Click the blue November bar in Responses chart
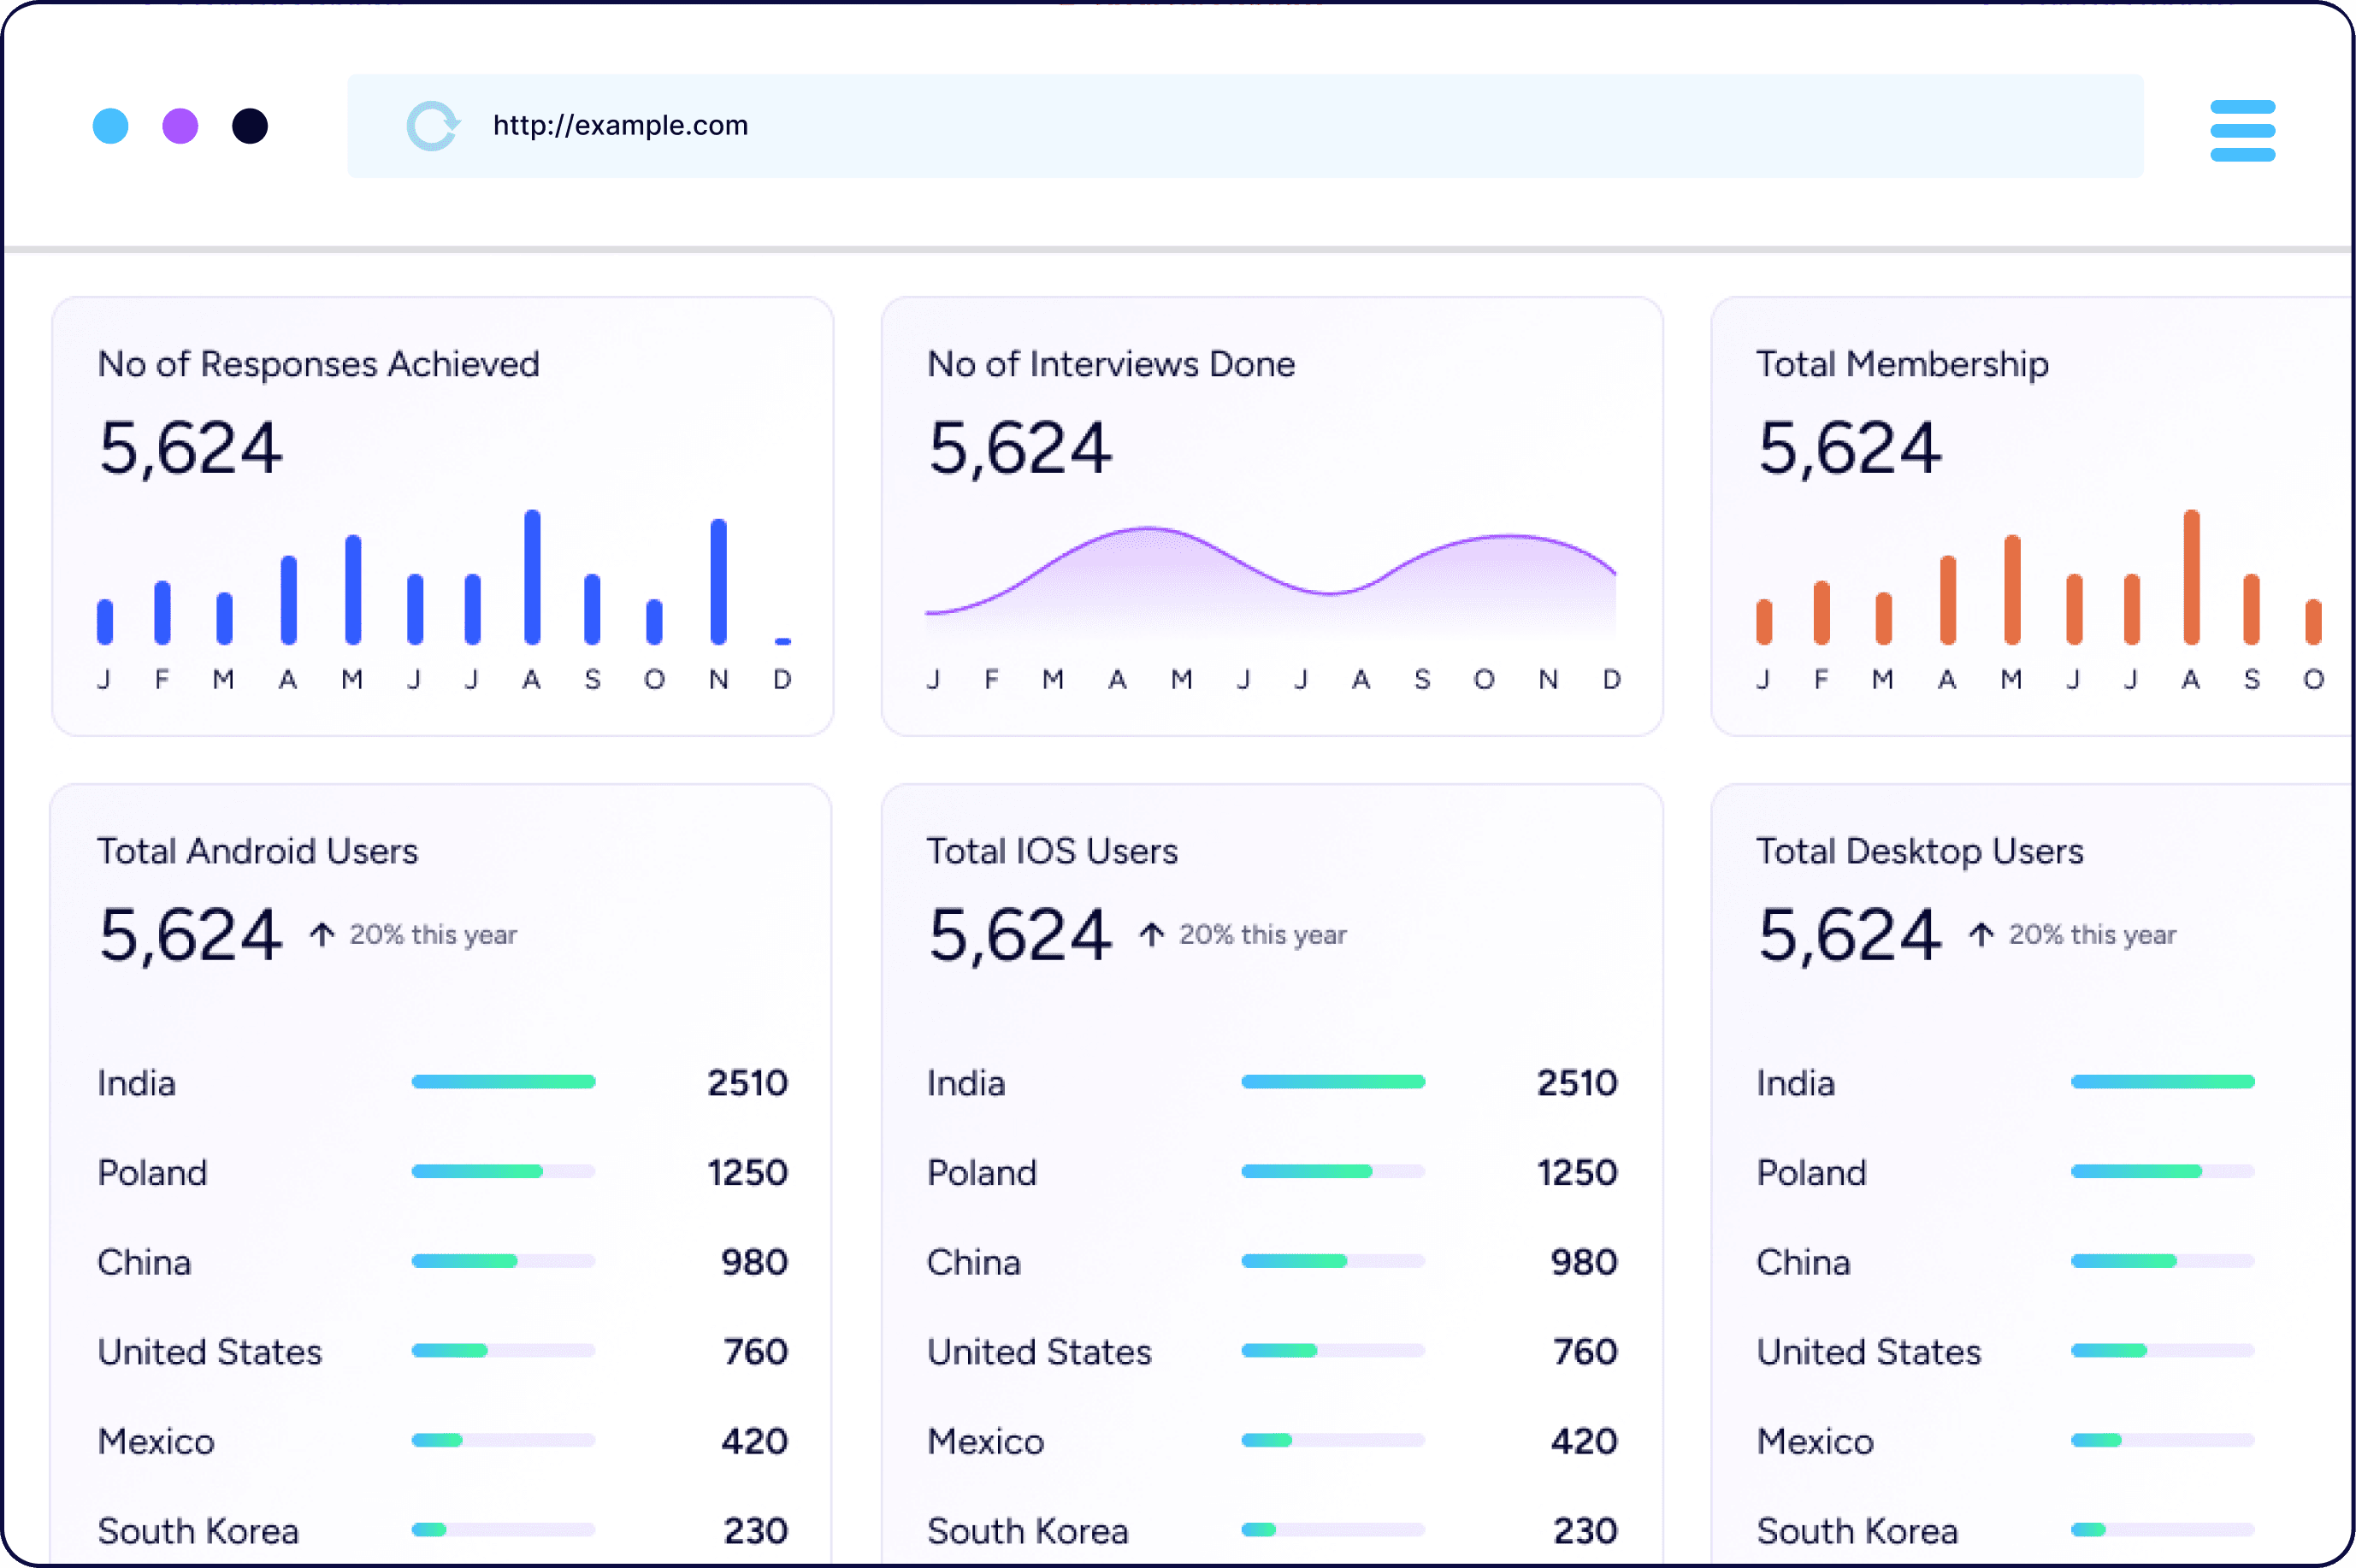The width and height of the screenshot is (2356, 1568). click(718, 581)
